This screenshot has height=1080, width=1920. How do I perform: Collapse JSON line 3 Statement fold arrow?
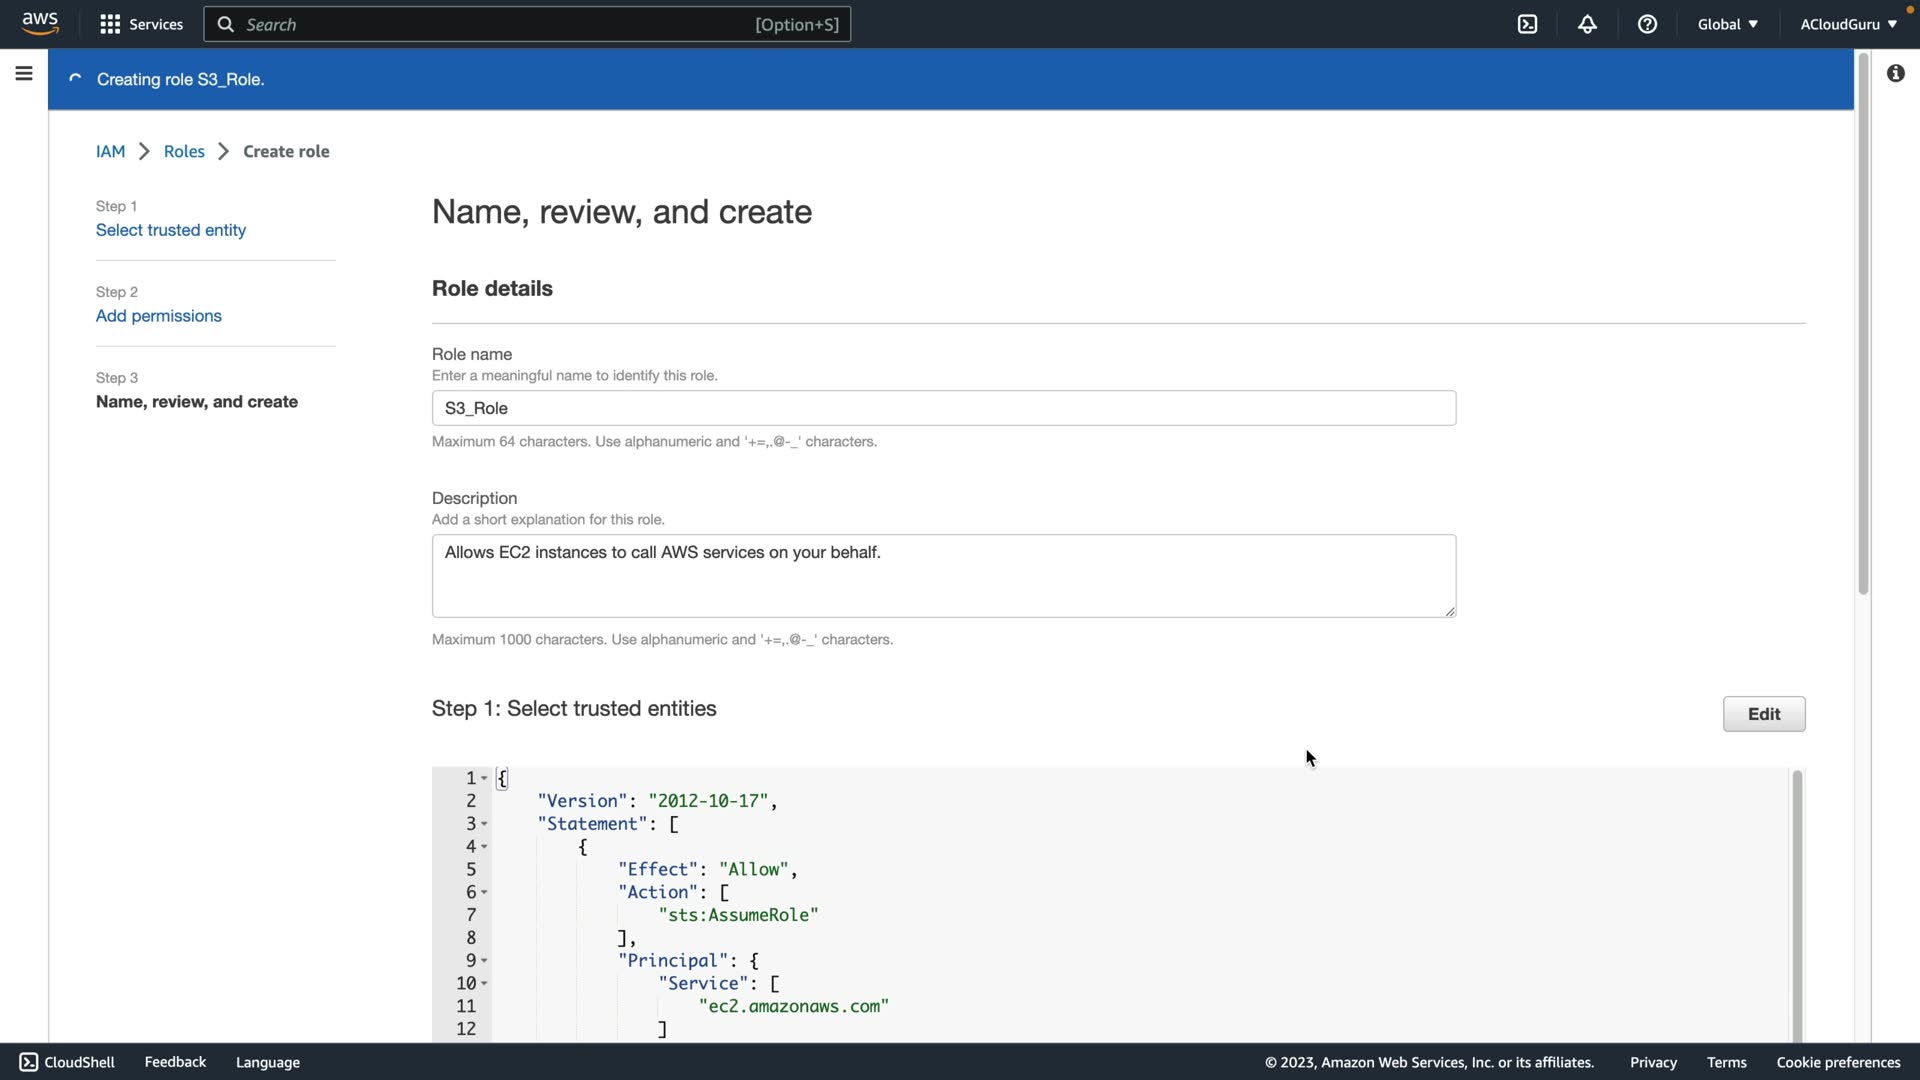point(484,824)
